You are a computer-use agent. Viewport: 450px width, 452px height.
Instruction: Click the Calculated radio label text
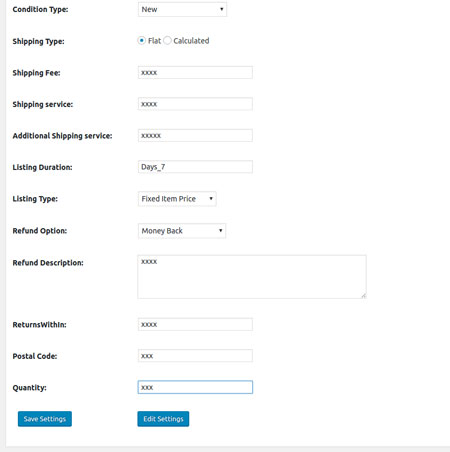(x=191, y=41)
